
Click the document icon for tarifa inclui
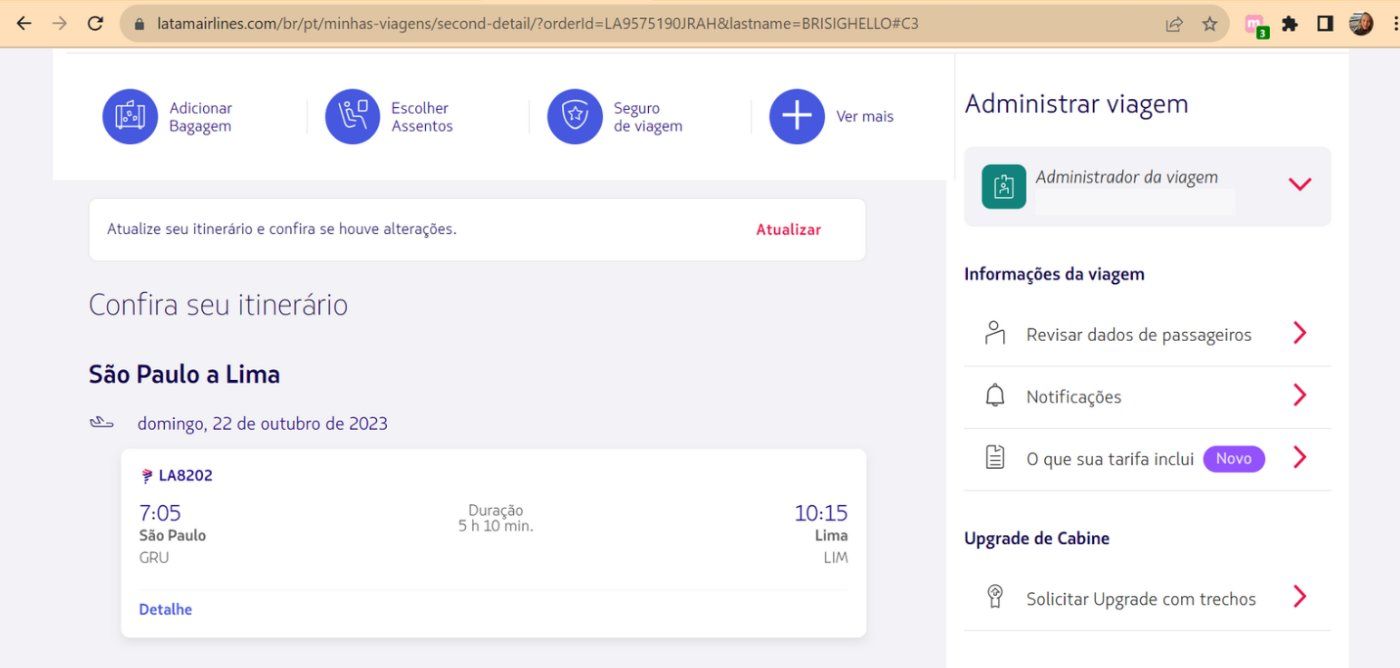994,458
